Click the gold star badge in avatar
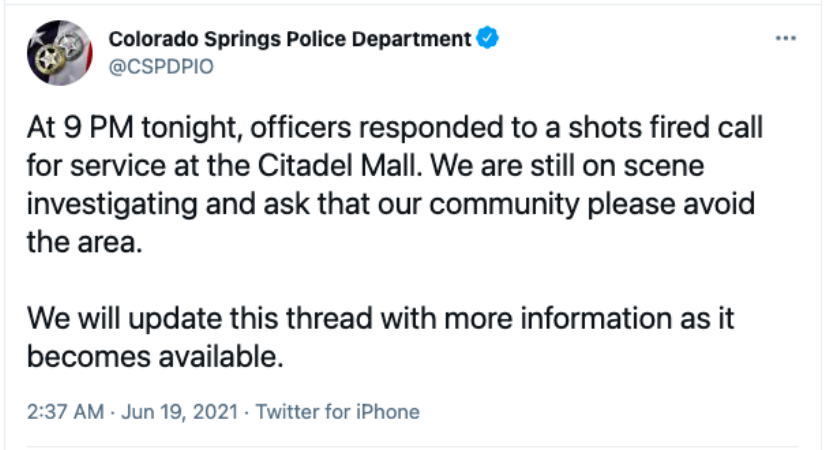This screenshot has height=450, width=826. 49,59
